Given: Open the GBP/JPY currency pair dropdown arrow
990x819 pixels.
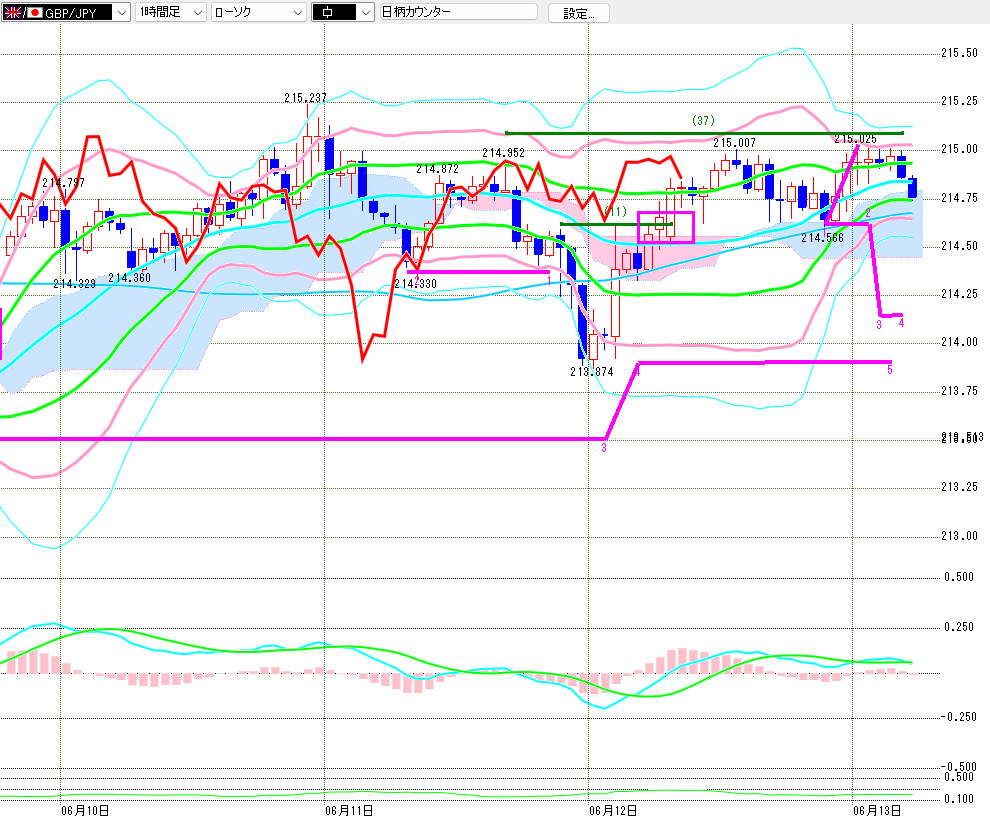Looking at the screenshot, I should click(122, 12).
